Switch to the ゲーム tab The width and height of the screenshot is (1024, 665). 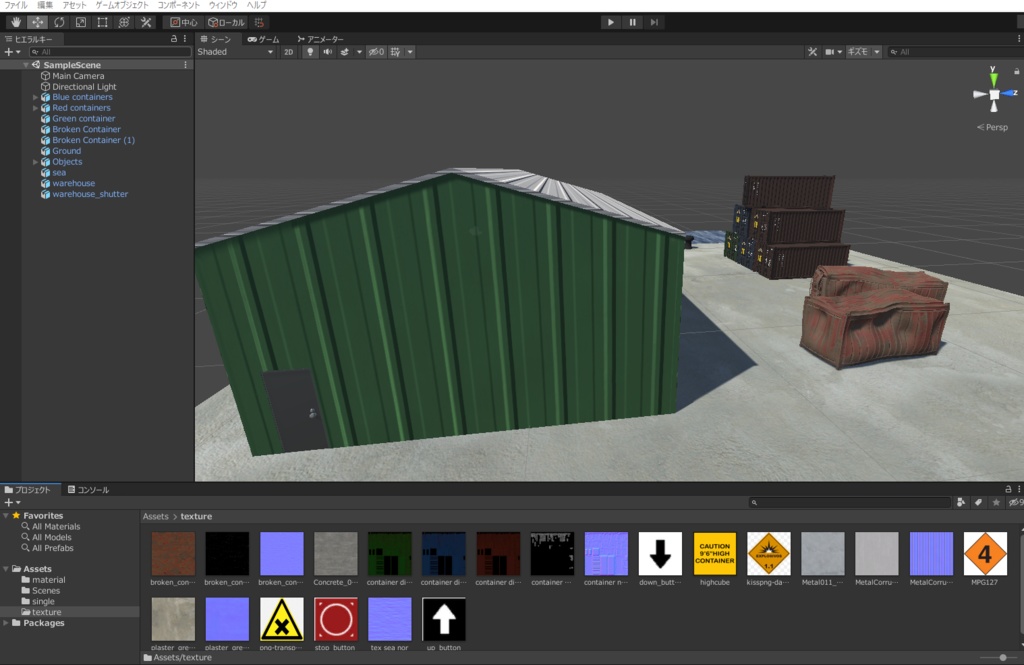[263, 39]
